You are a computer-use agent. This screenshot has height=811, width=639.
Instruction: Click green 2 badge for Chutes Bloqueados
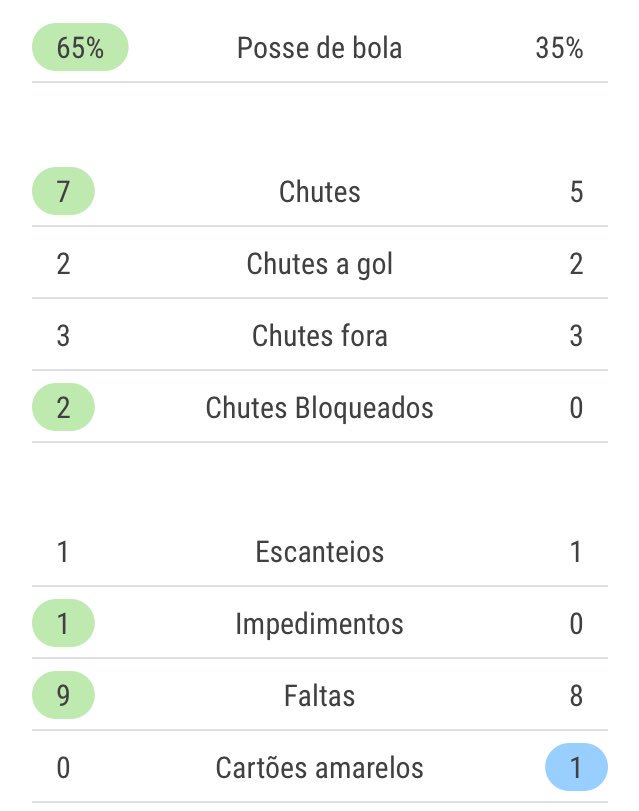63,408
